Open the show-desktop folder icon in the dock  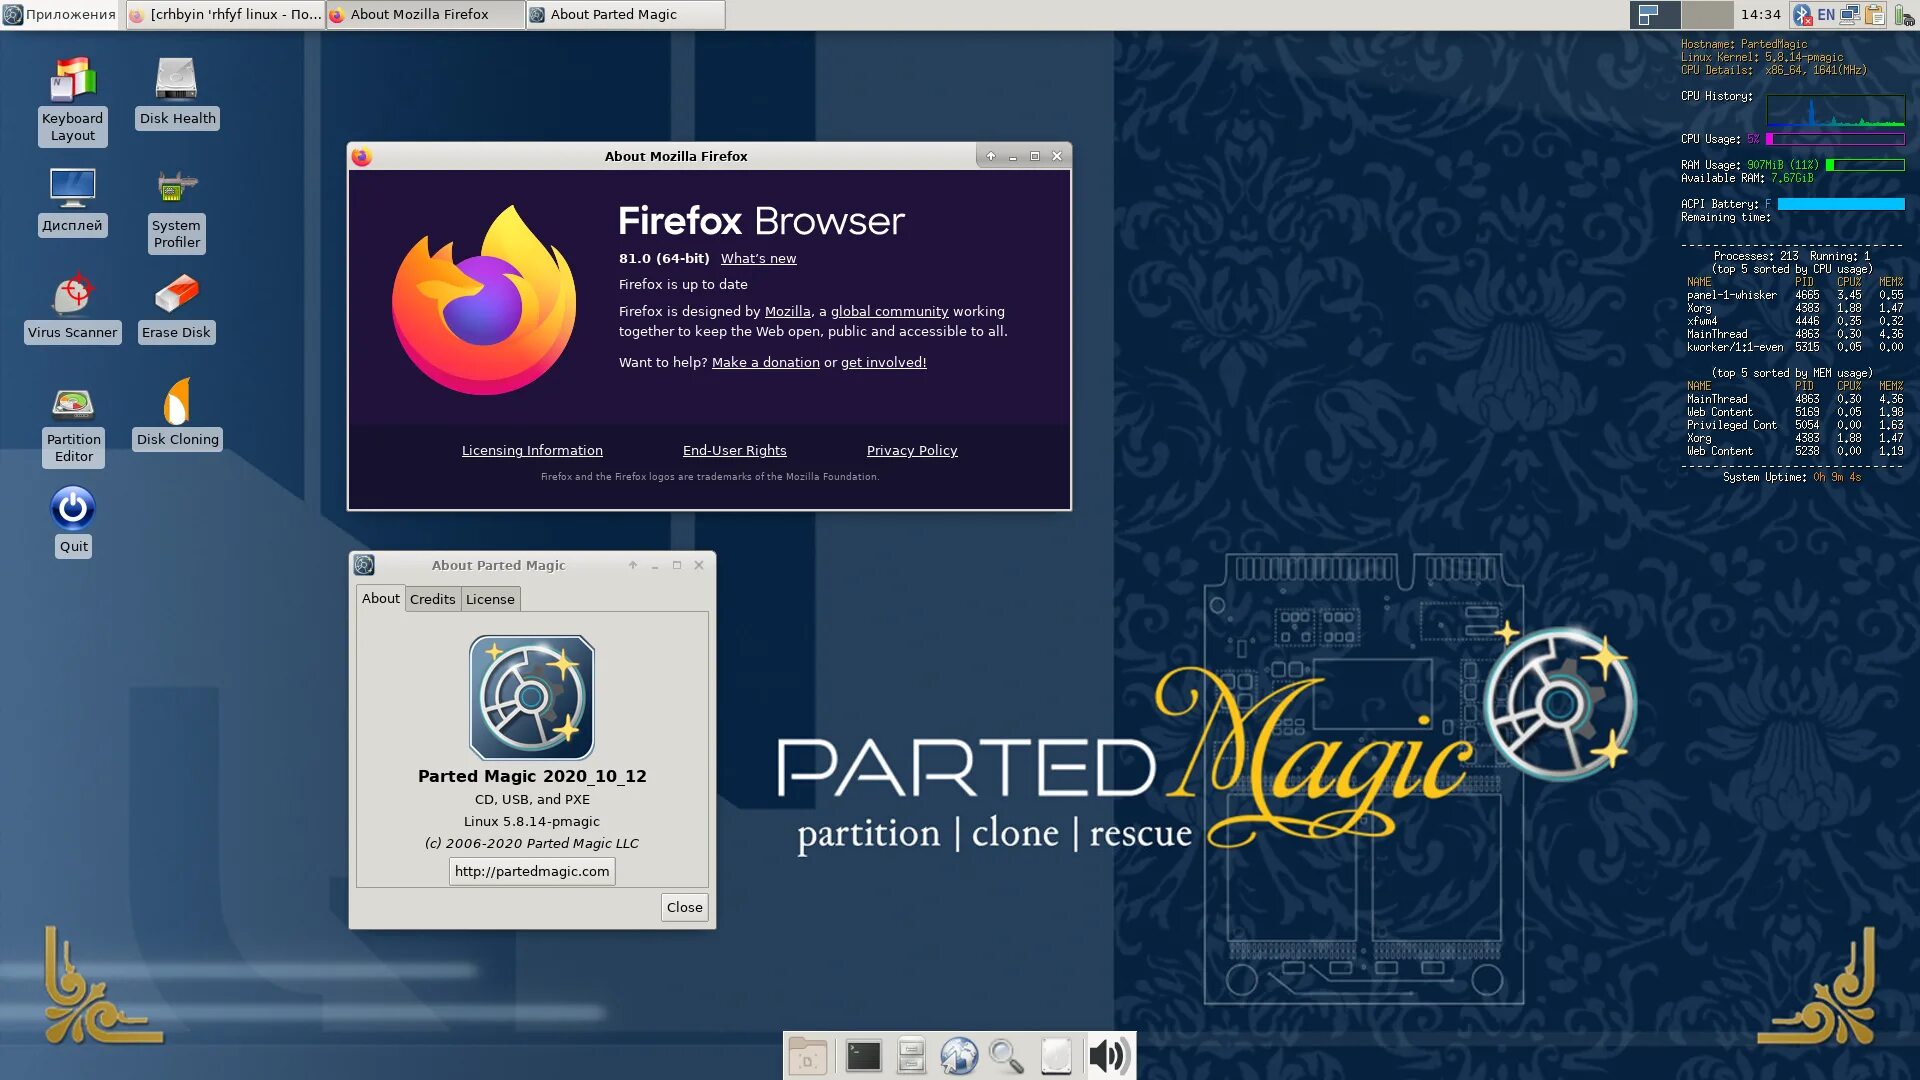pyautogui.click(x=807, y=1056)
